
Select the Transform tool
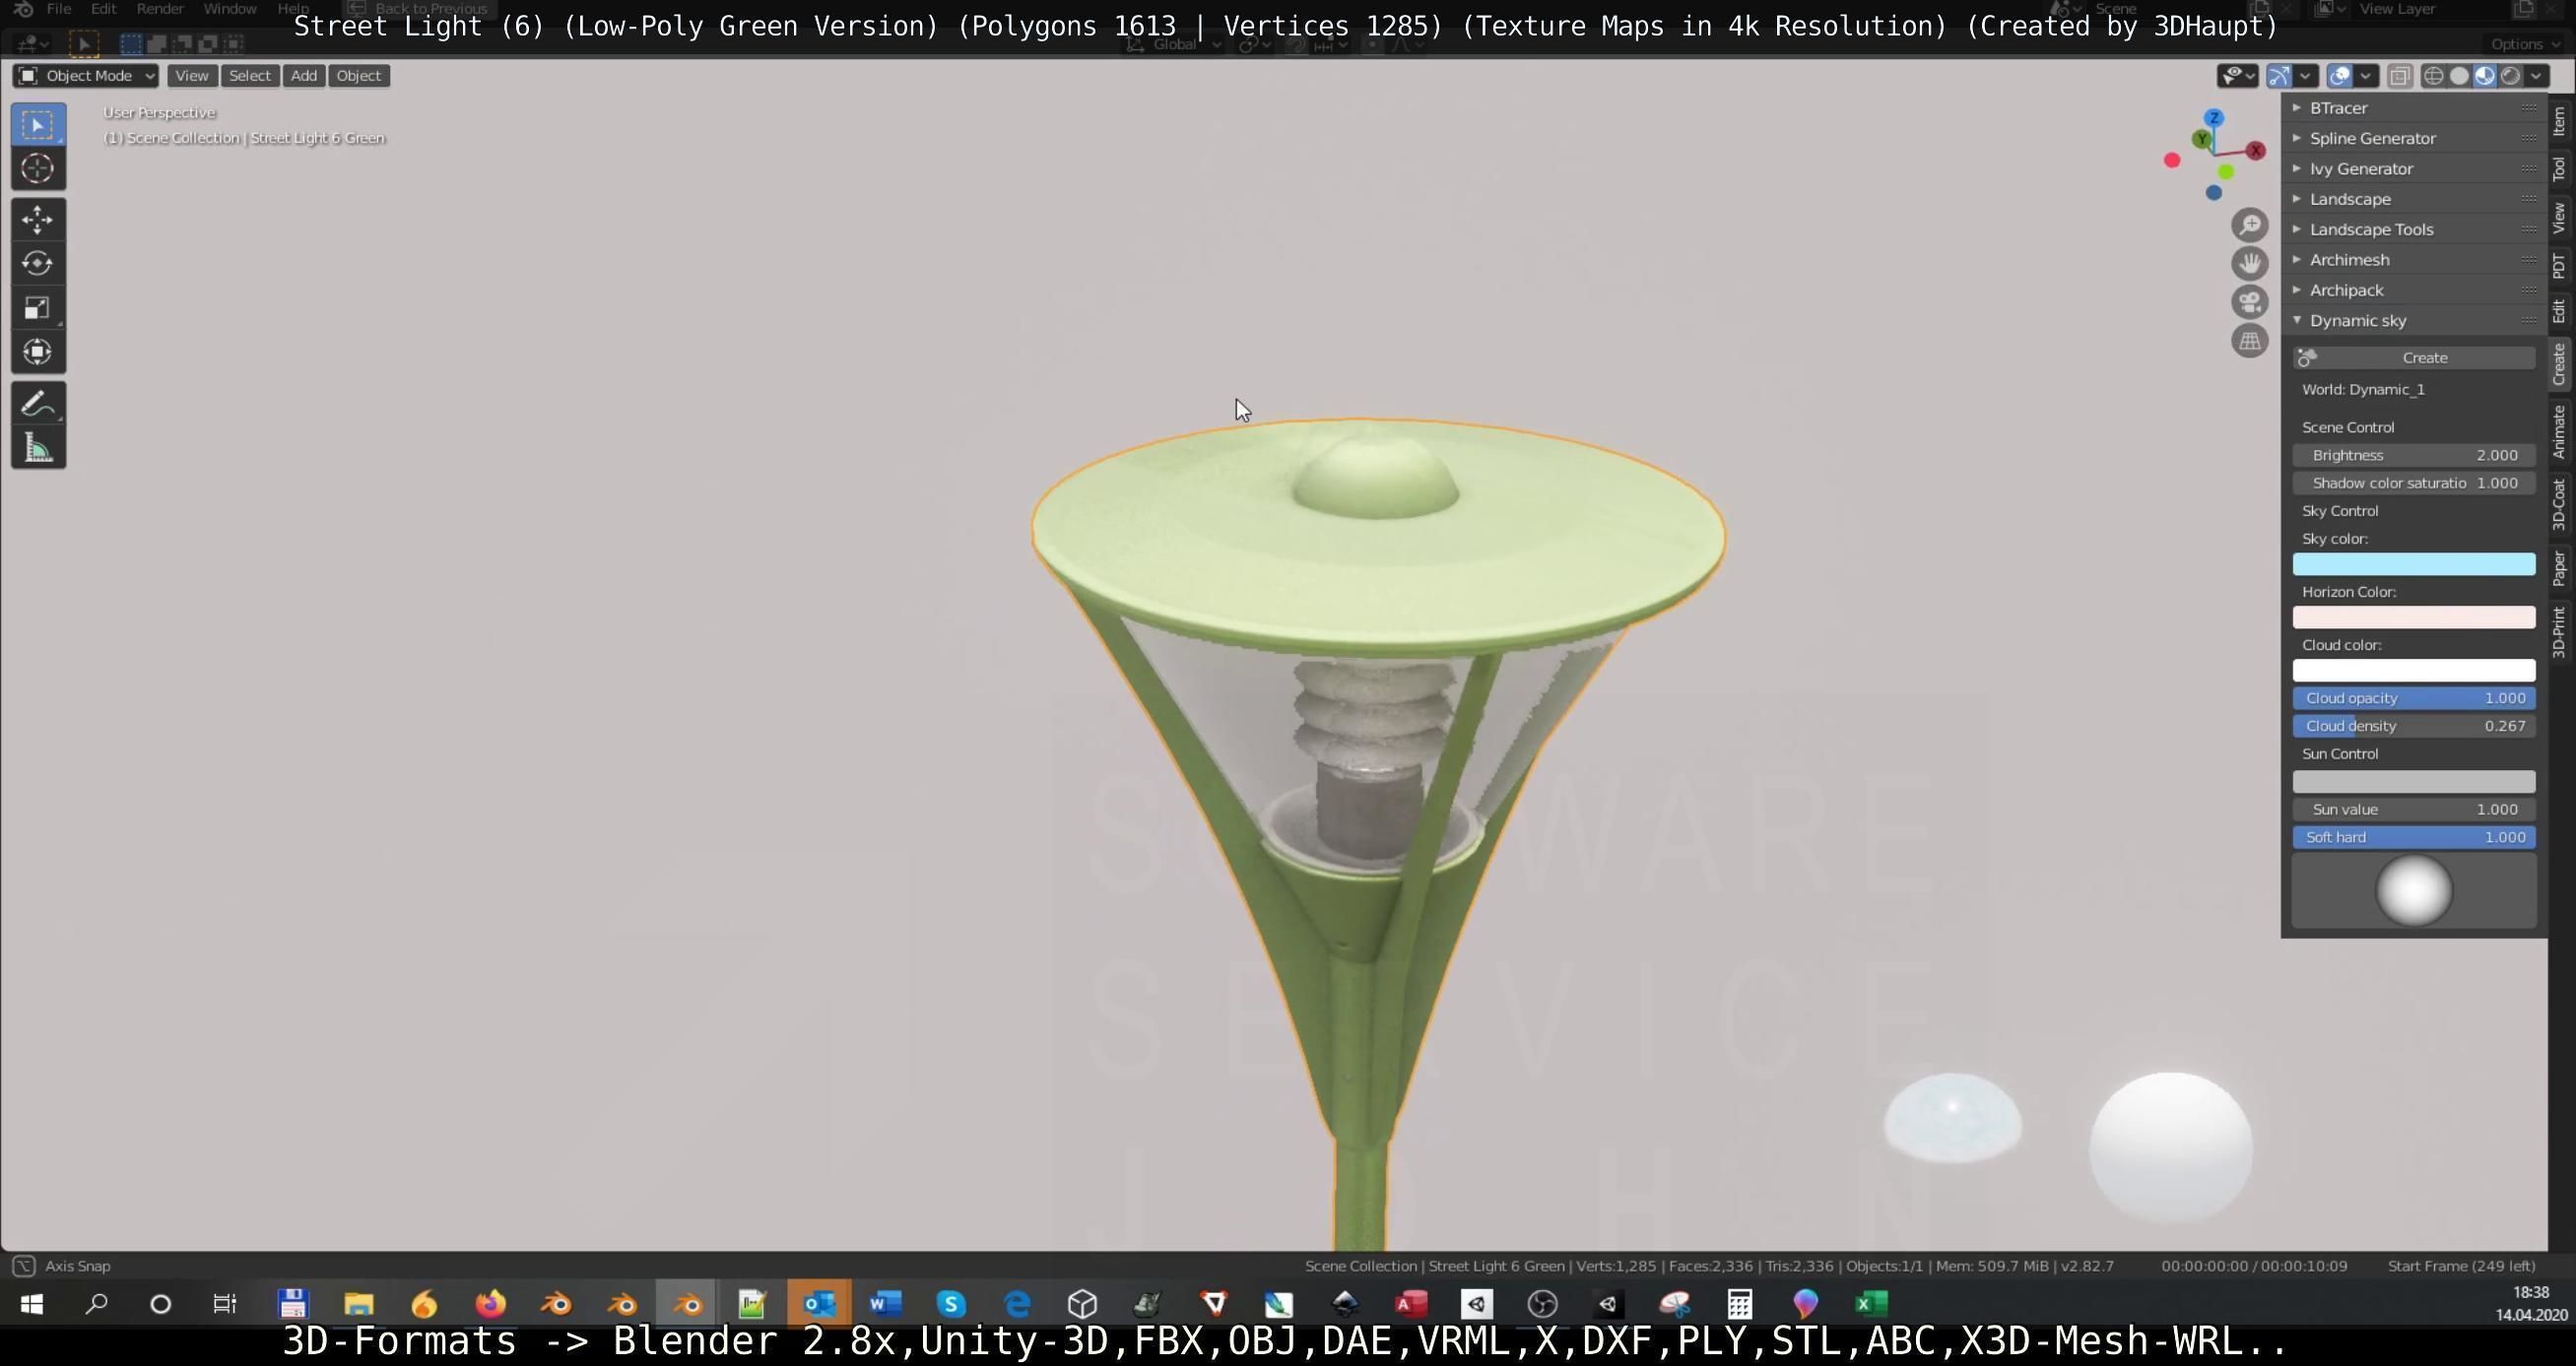click(38, 351)
